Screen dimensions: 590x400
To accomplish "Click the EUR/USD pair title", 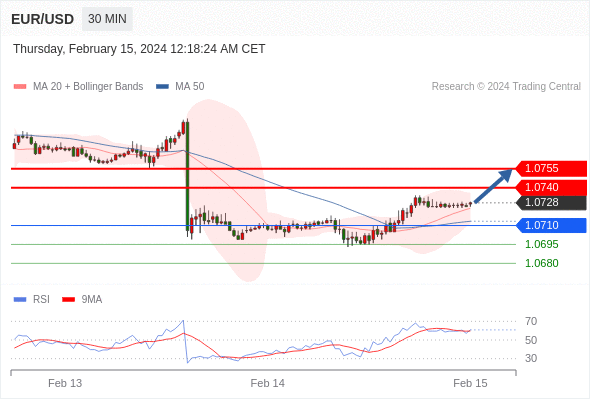I will [x=43, y=19].
